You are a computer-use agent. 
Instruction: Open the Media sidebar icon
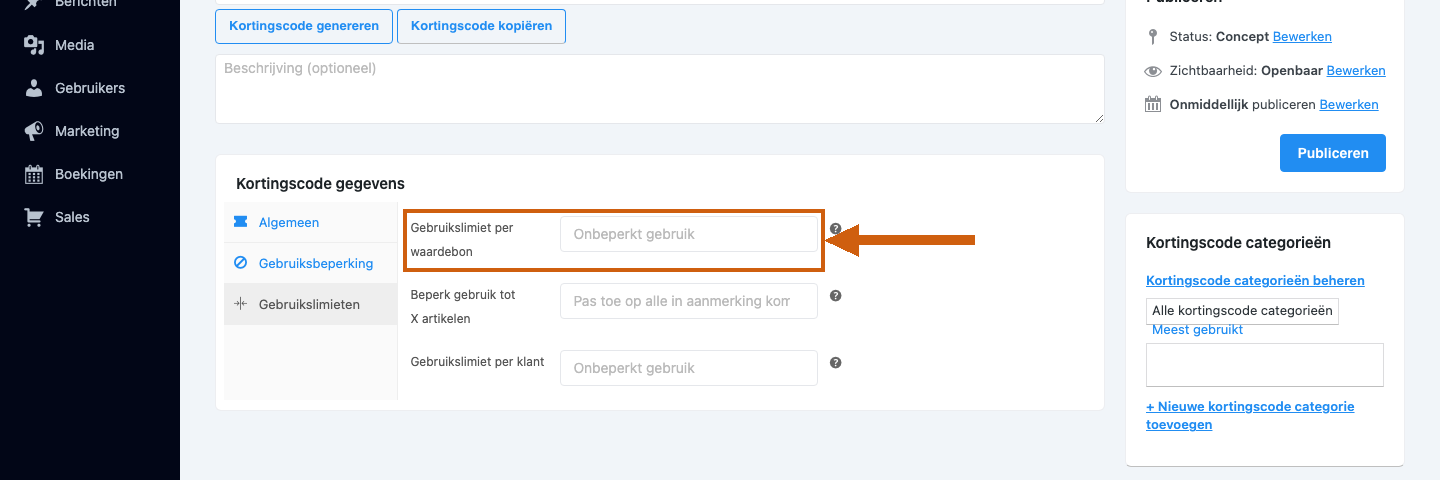pyautogui.click(x=34, y=45)
